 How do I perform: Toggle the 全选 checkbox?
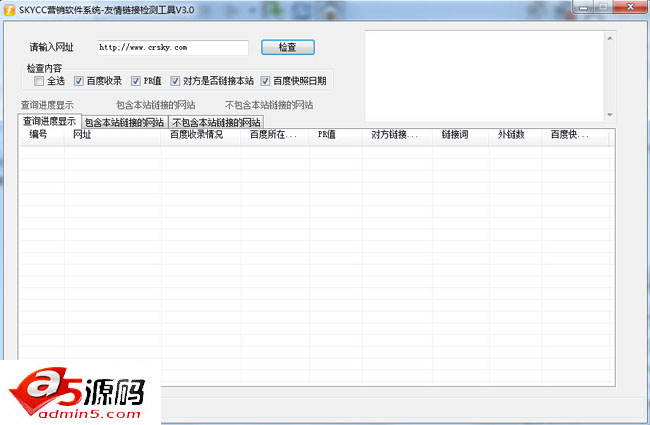[39, 81]
